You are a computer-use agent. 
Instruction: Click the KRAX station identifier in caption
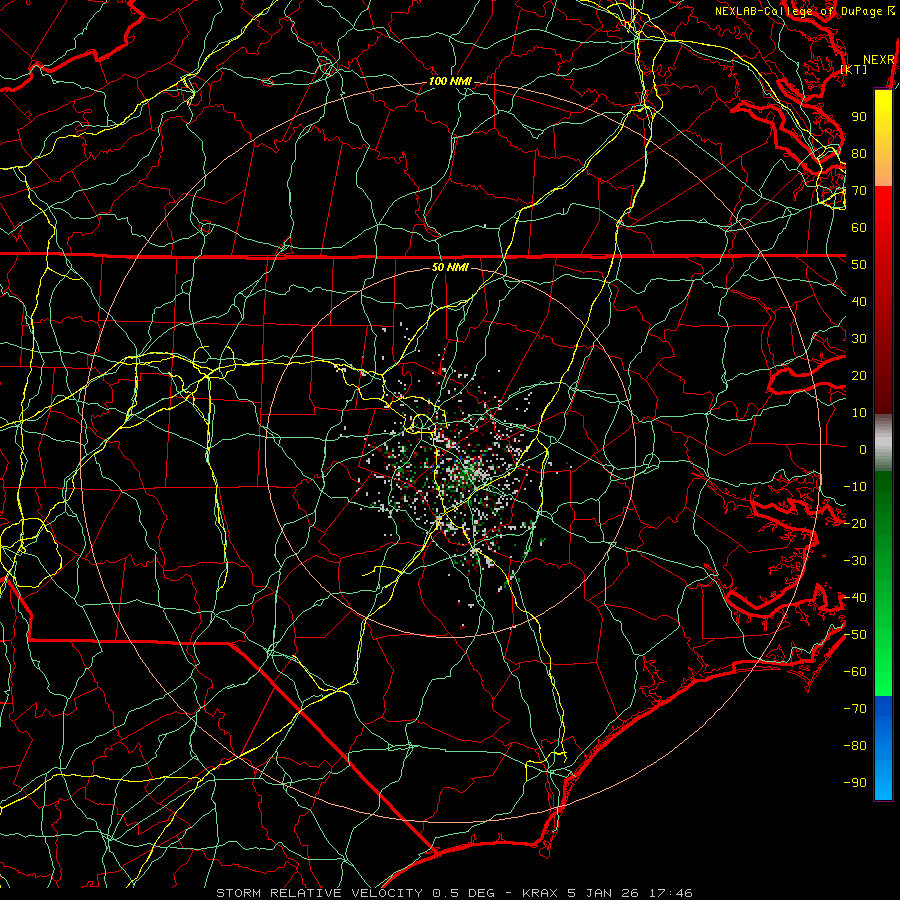(x=540, y=893)
